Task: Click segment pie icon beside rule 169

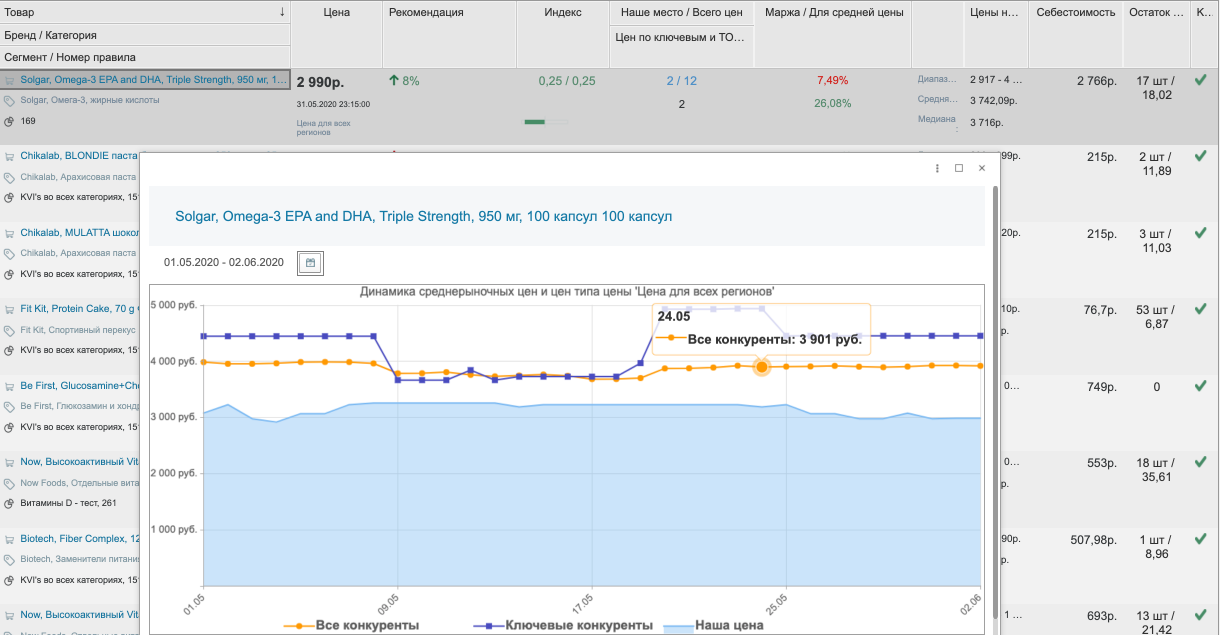Action: pos(9,121)
